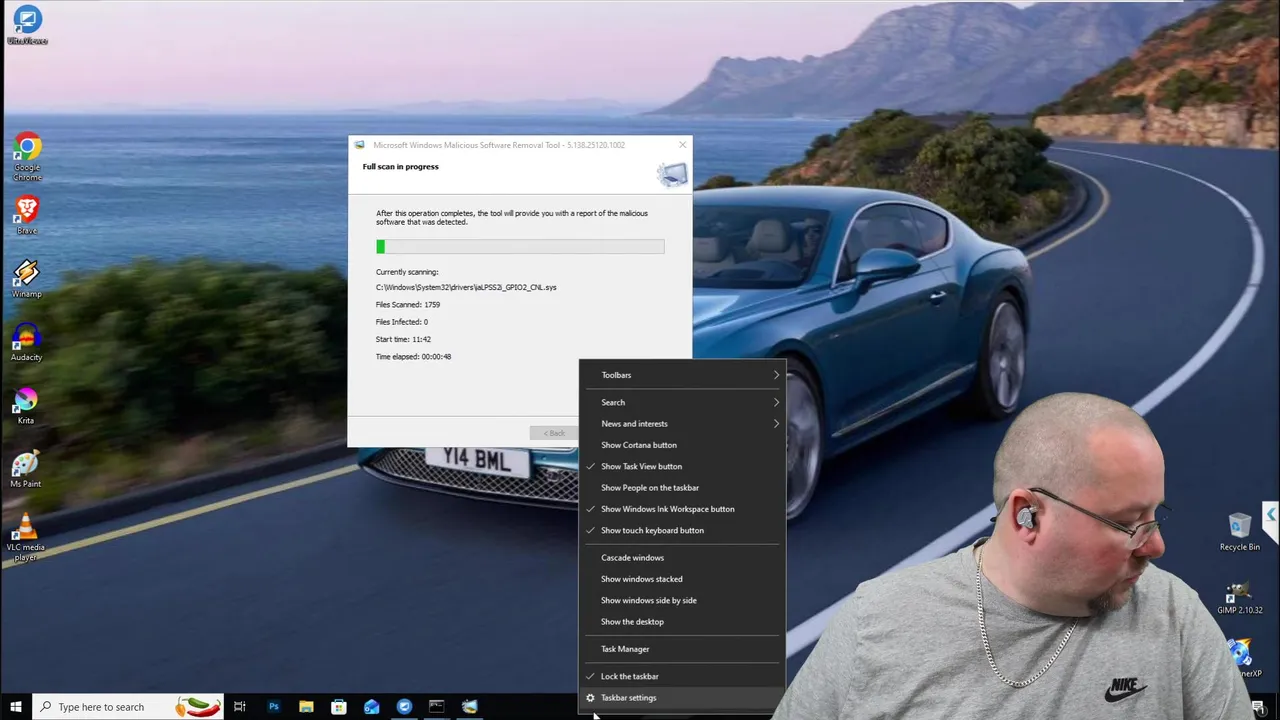The width and height of the screenshot is (1280, 720).
Task: Switch to the Command Prompt taskbar icon
Action: point(437,707)
